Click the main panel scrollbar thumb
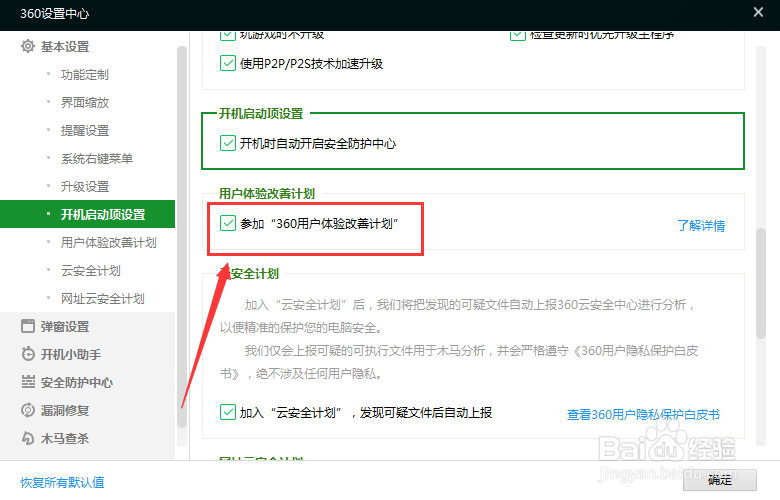The height and width of the screenshot is (500, 780). tap(761, 284)
